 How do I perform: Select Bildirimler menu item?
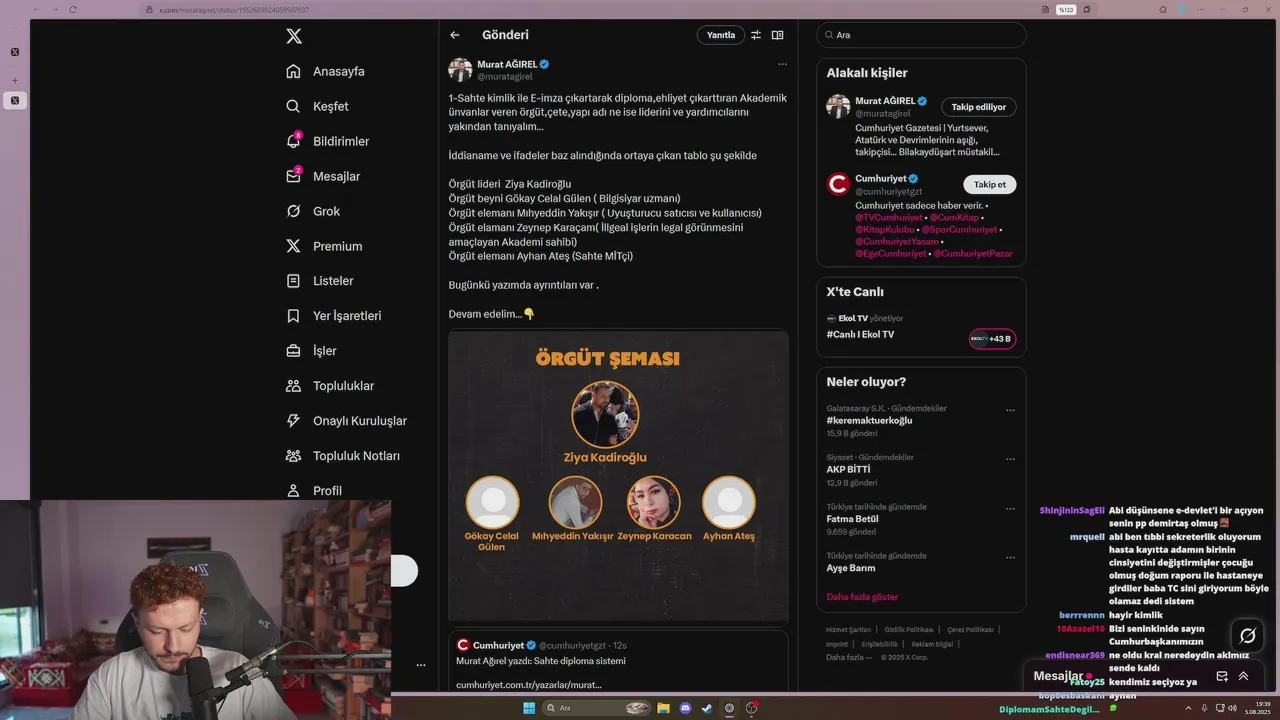click(x=341, y=141)
